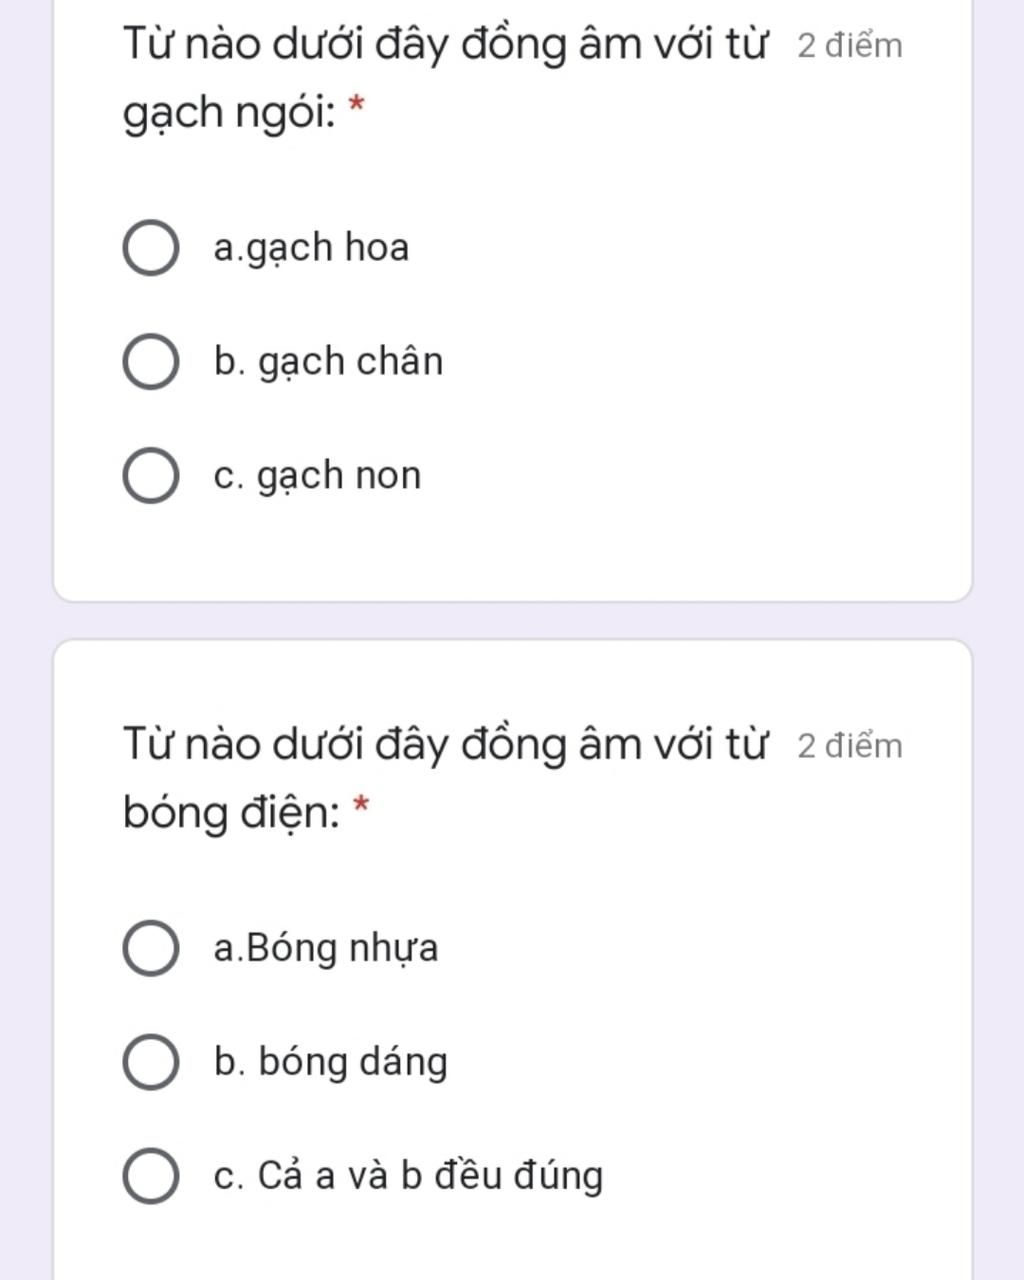Click the purple gap between the two question cards
Screen dimensions: 1024x1280
pos(512,620)
